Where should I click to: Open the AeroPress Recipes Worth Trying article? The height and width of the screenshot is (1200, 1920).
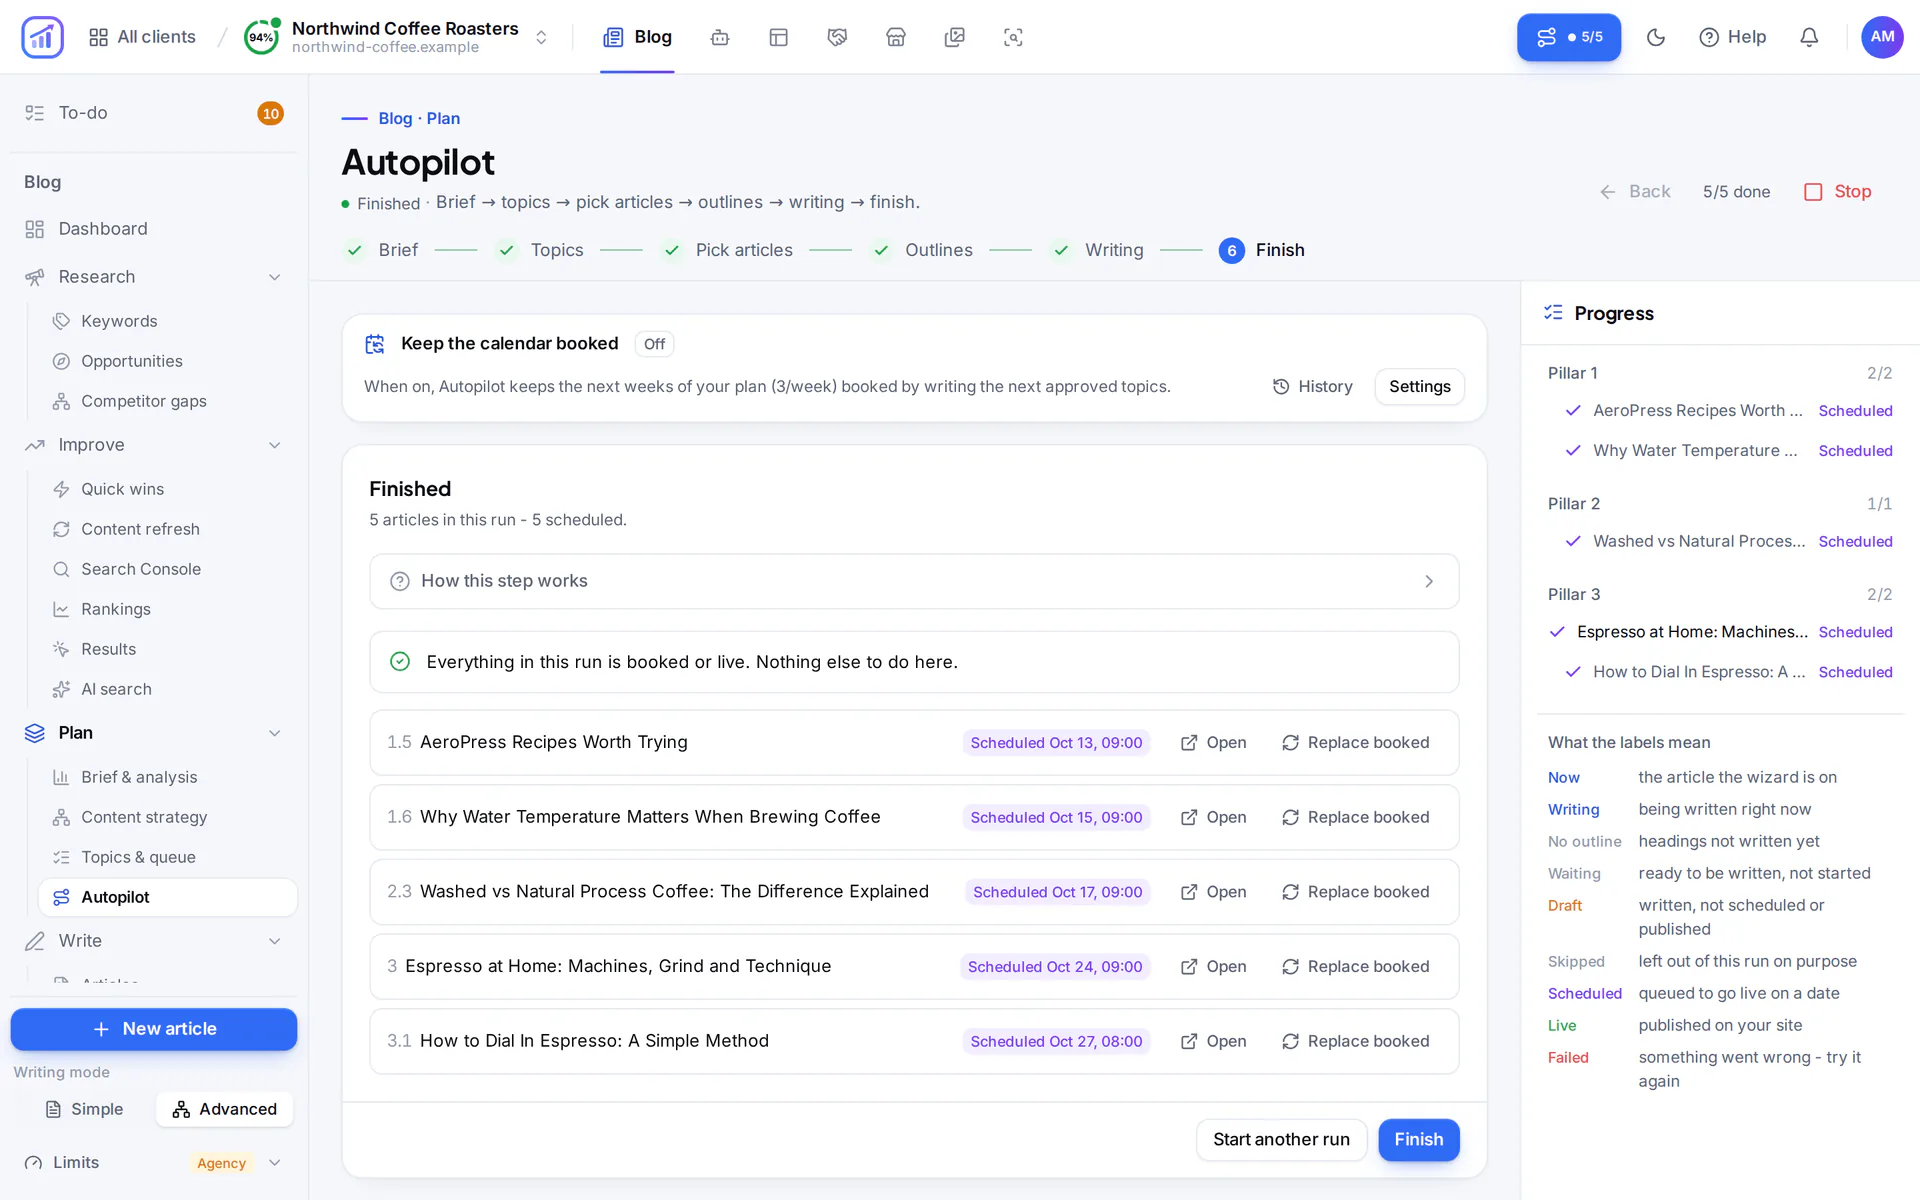(x=1214, y=742)
